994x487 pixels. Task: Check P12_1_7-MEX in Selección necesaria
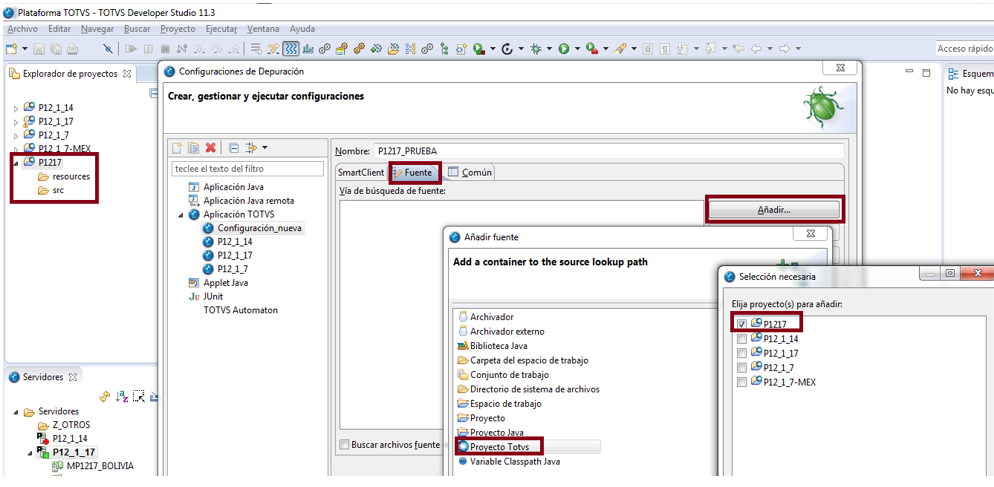tap(742, 382)
